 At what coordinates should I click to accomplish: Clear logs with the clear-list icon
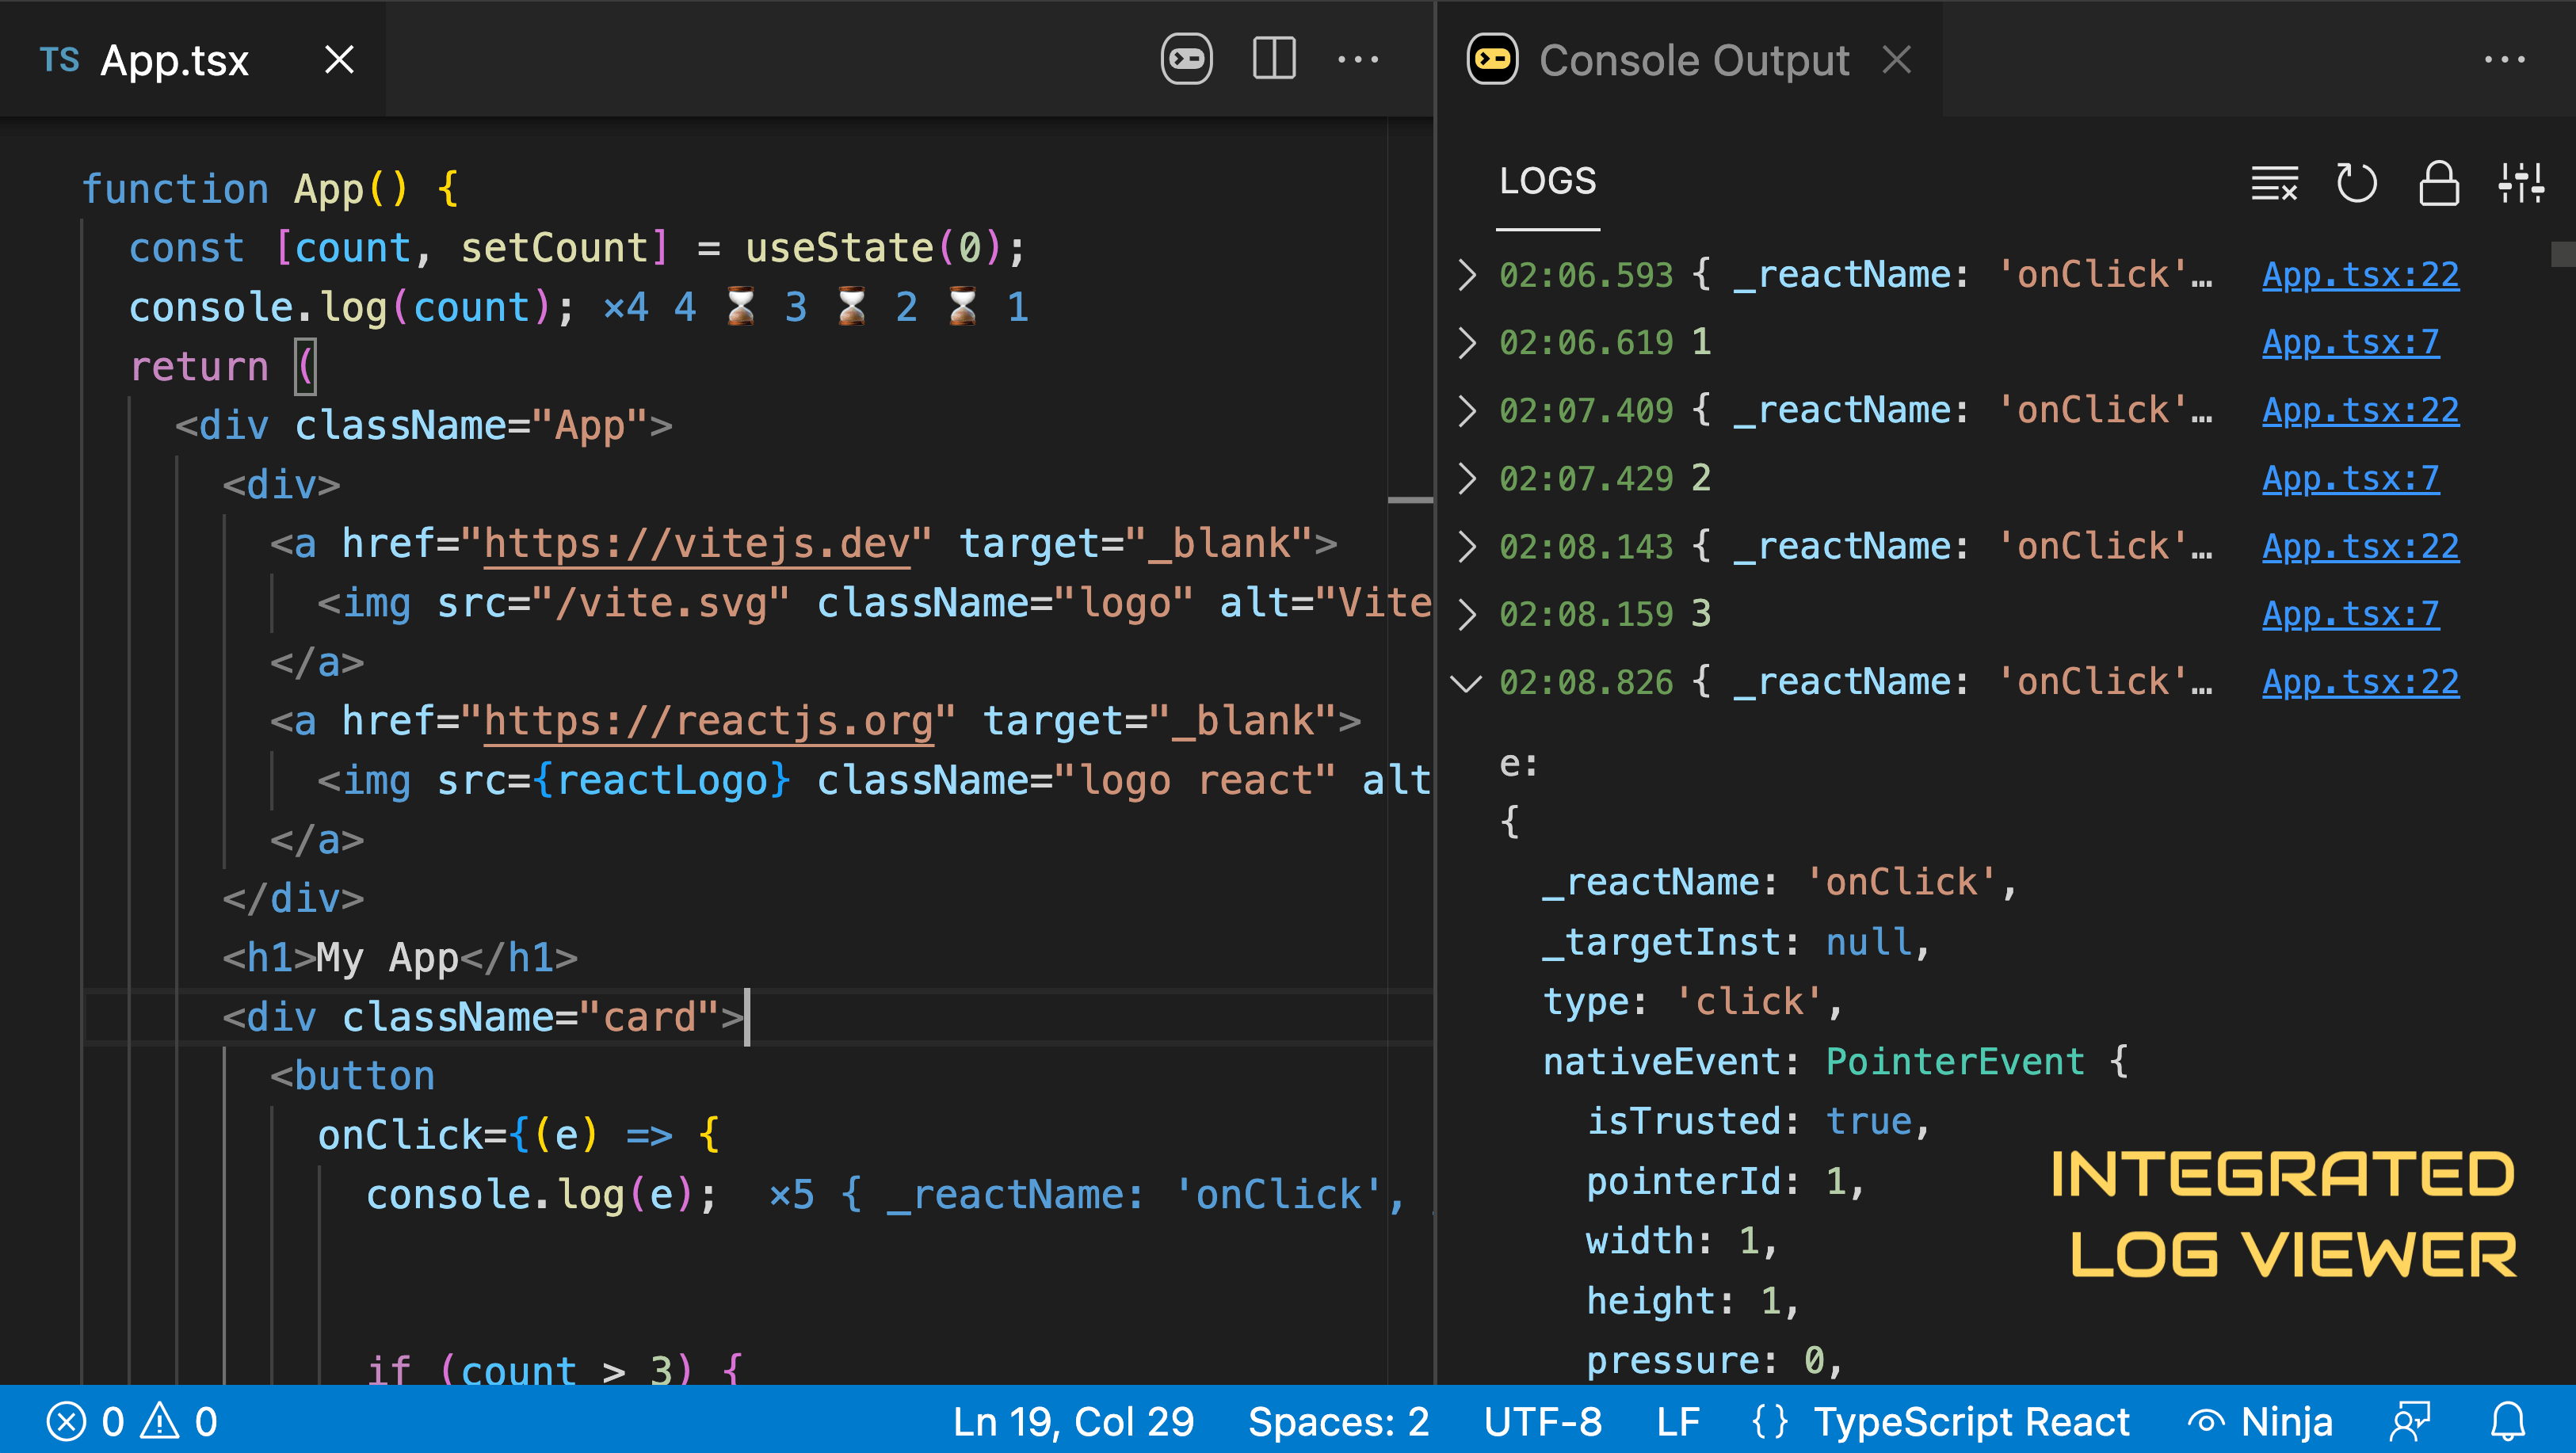[x=2274, y=183]
